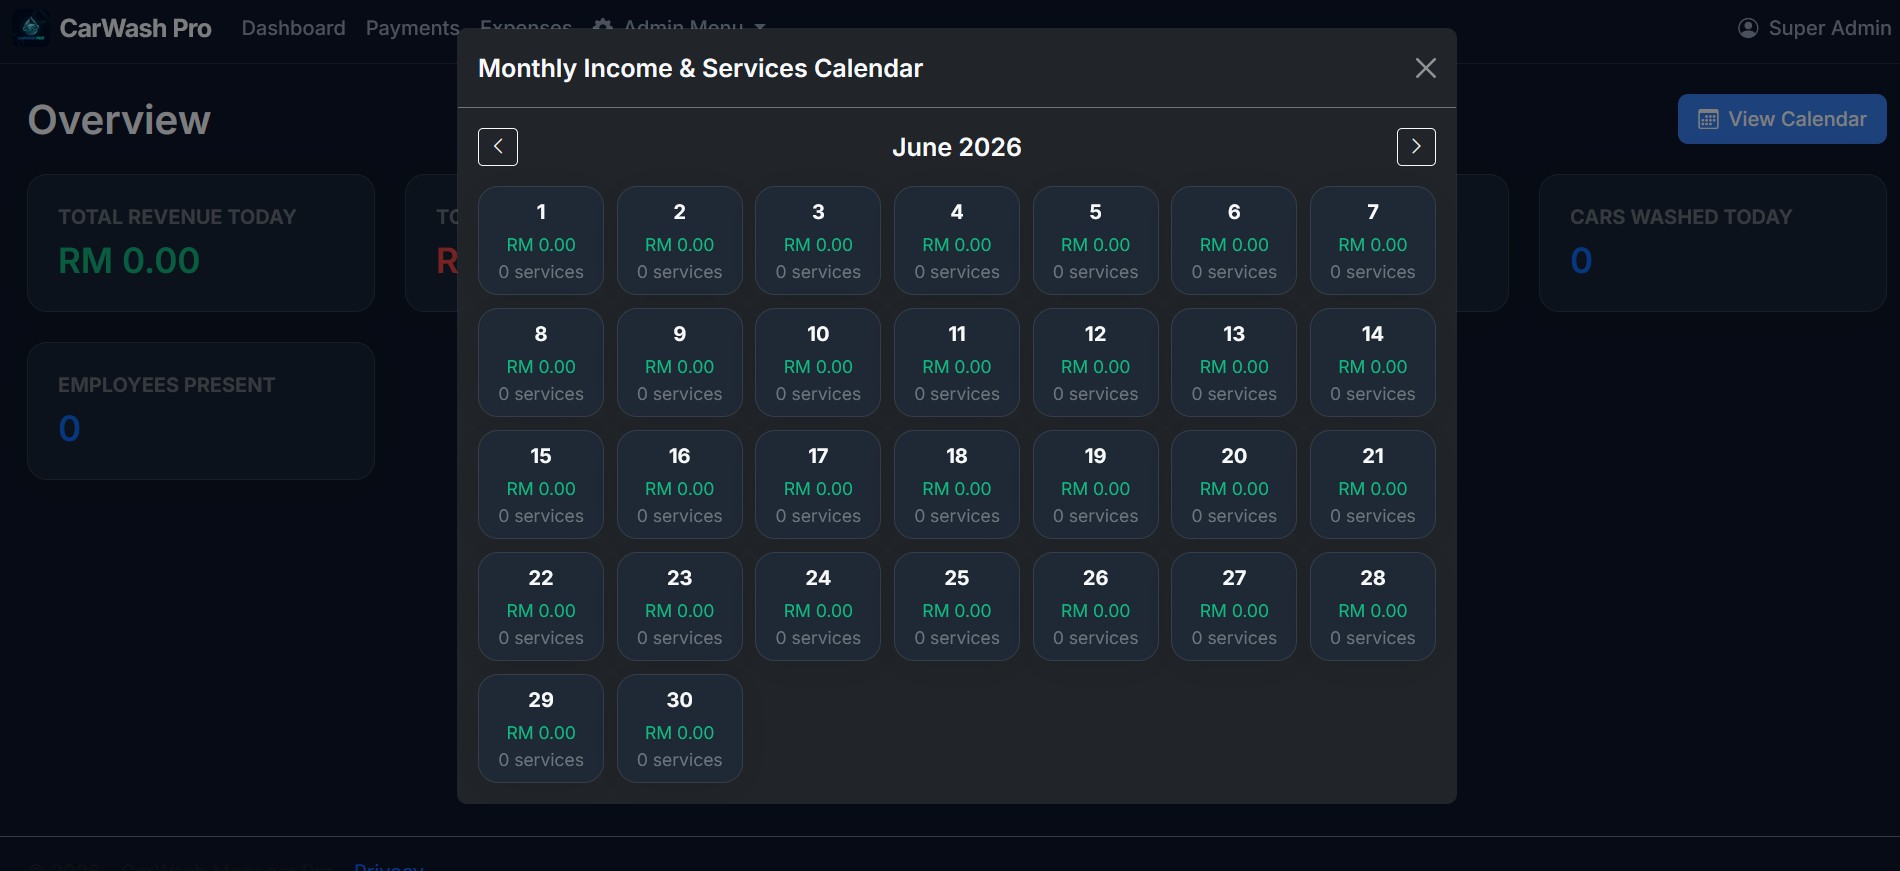Select the June 16 day card
Image resolution: width=1900 pixels, height=871 pixels.
click(680, 484)
